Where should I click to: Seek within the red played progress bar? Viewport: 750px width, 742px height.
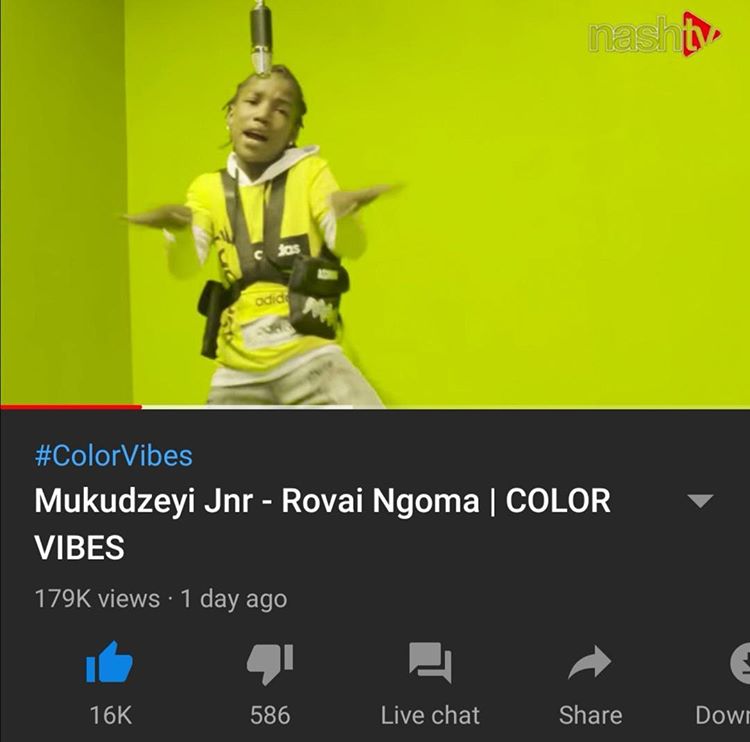pos(71,407)
